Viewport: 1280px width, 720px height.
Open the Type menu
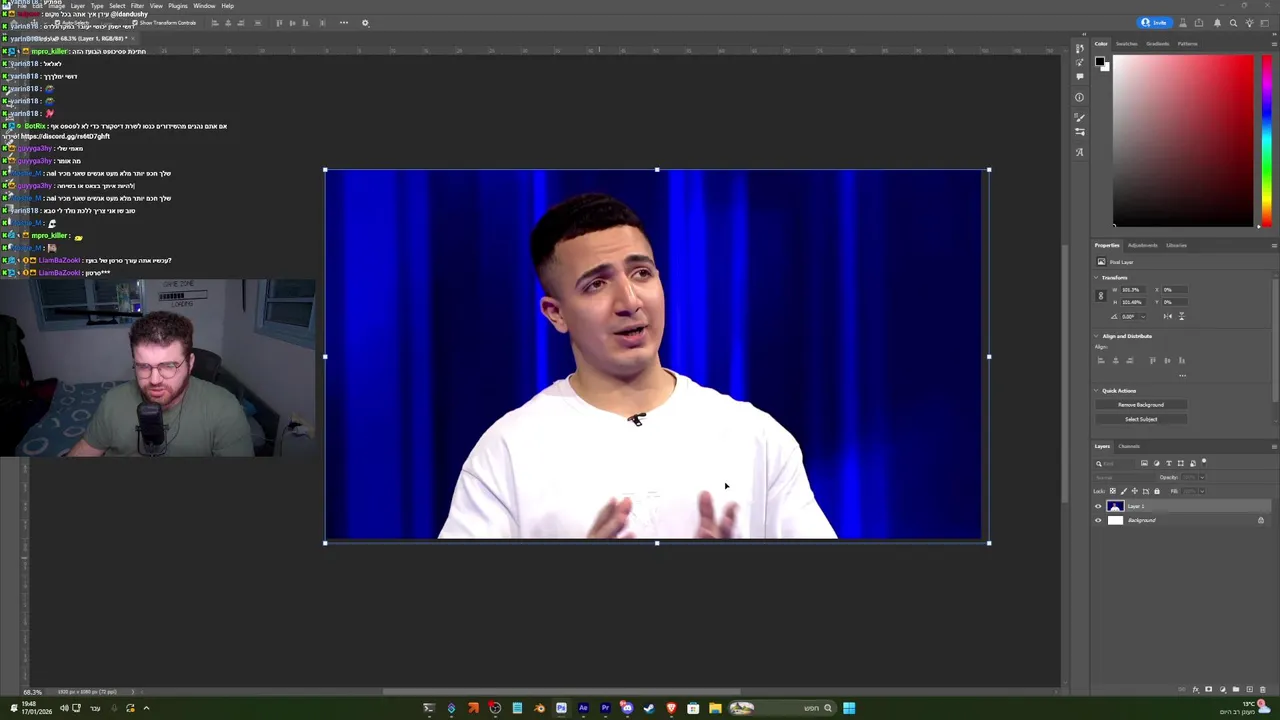pyautogui.click(x=97, y=6)
